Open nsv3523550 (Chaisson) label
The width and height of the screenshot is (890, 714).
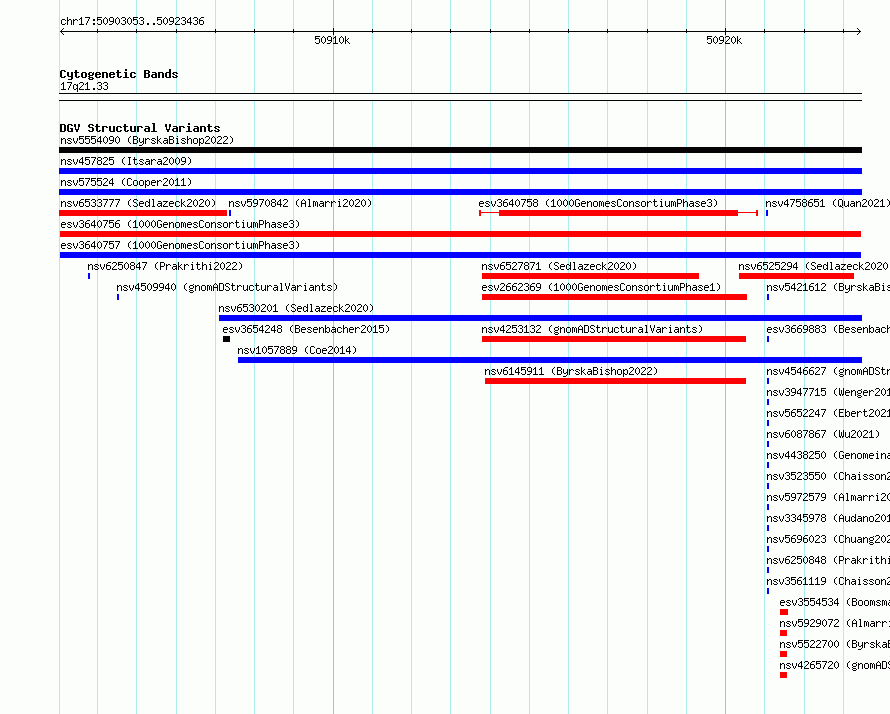pyautogui.click(x=828, y=476)
